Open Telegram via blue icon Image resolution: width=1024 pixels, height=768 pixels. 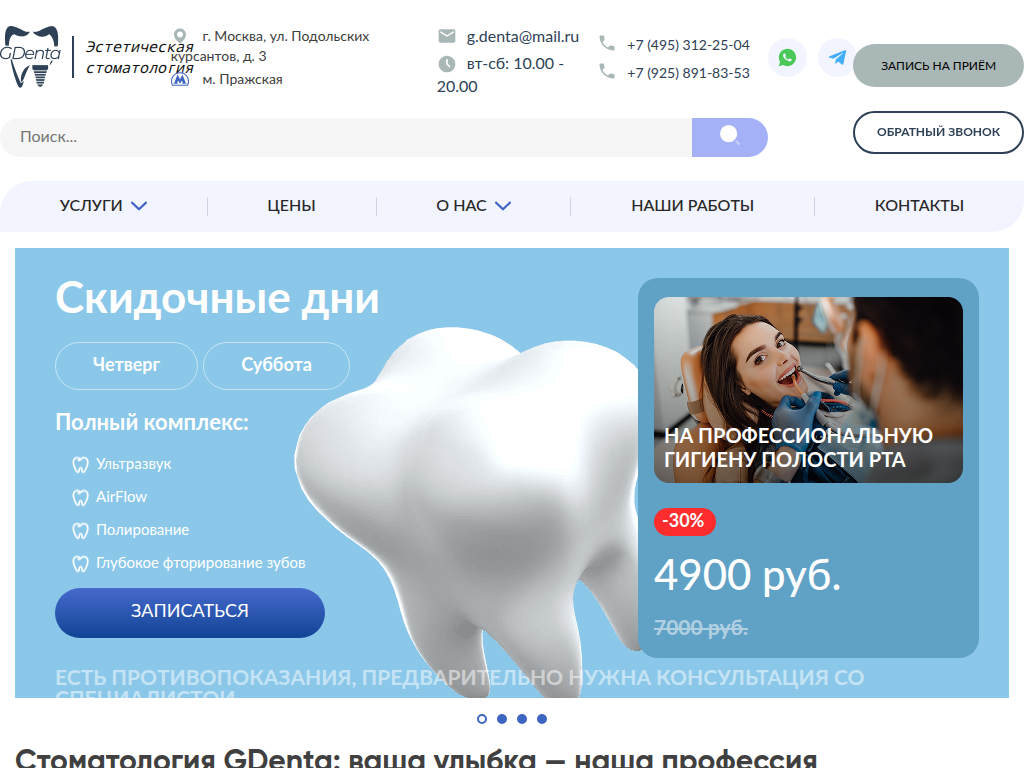coord(836,58)
